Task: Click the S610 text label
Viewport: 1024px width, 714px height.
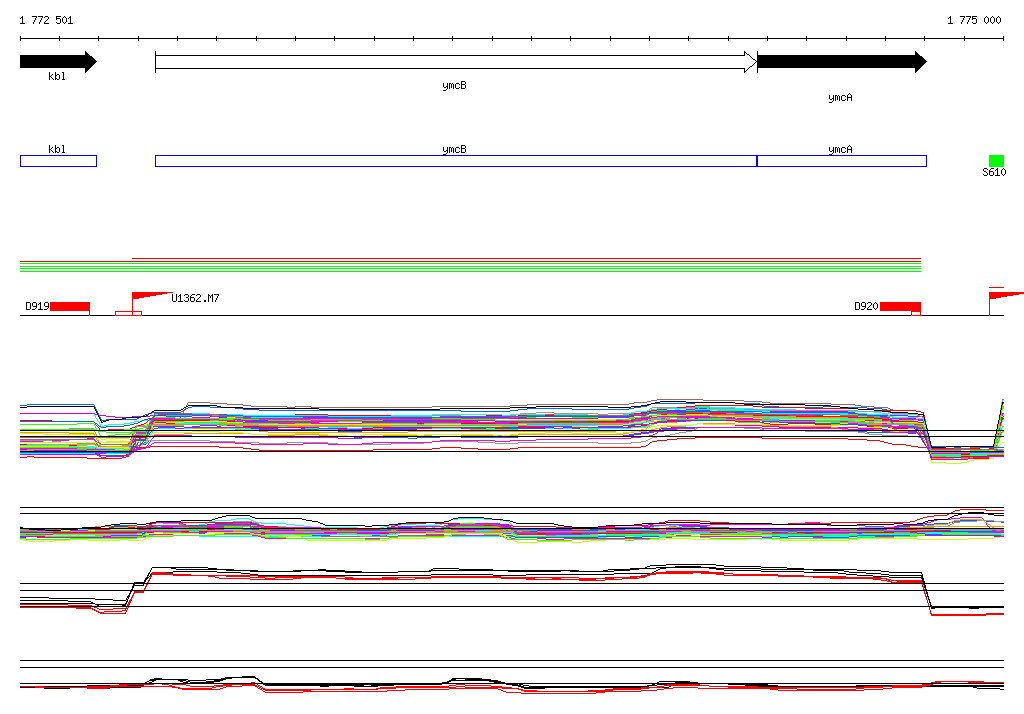Action: pos(994,173)
